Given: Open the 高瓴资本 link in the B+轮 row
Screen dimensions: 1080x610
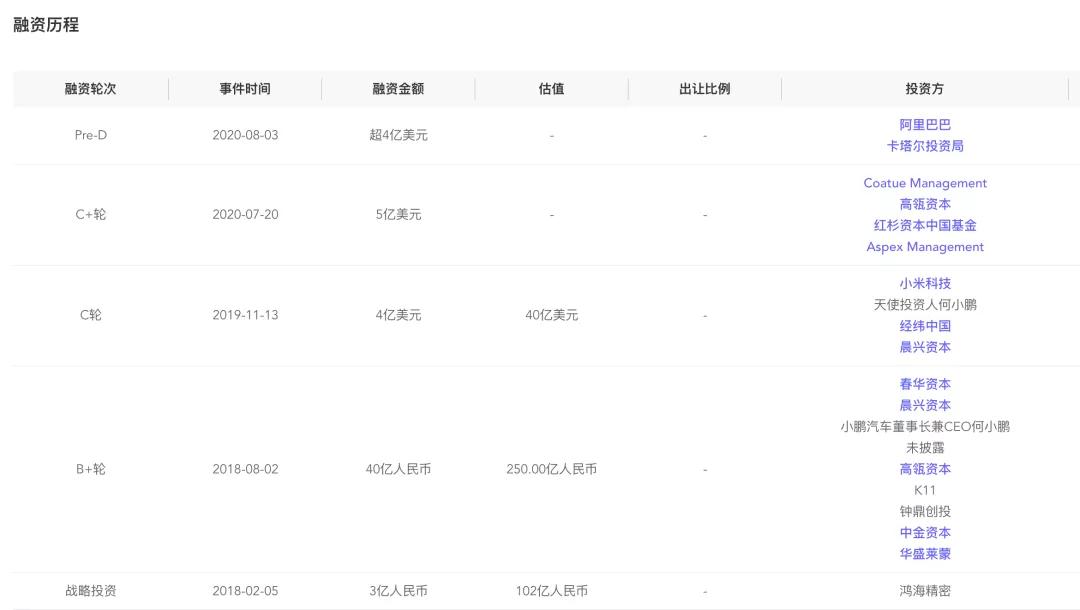Looking at the screenshot, I should point(925,469).
